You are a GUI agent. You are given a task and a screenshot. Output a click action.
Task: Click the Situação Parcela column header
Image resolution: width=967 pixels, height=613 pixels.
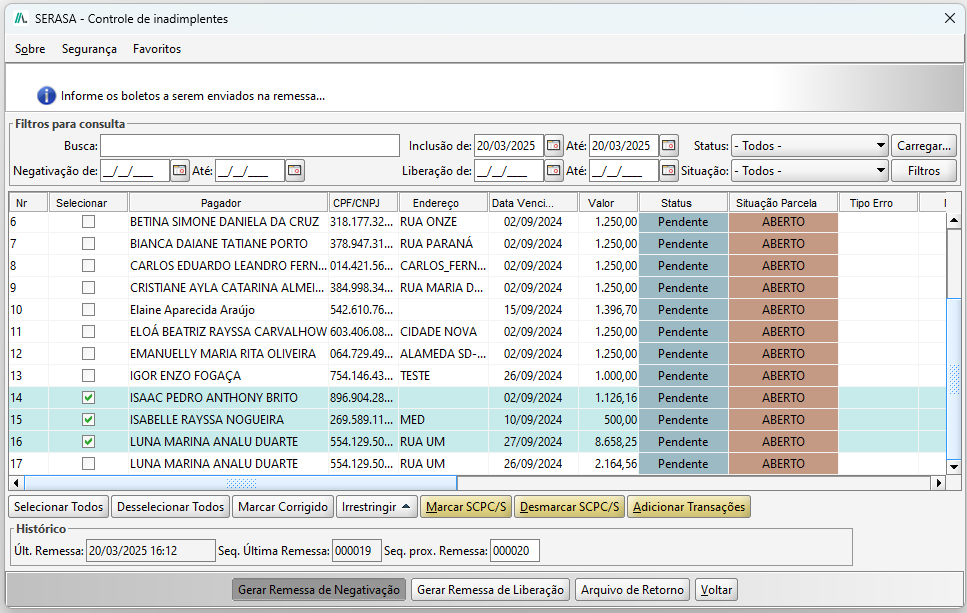783,203
